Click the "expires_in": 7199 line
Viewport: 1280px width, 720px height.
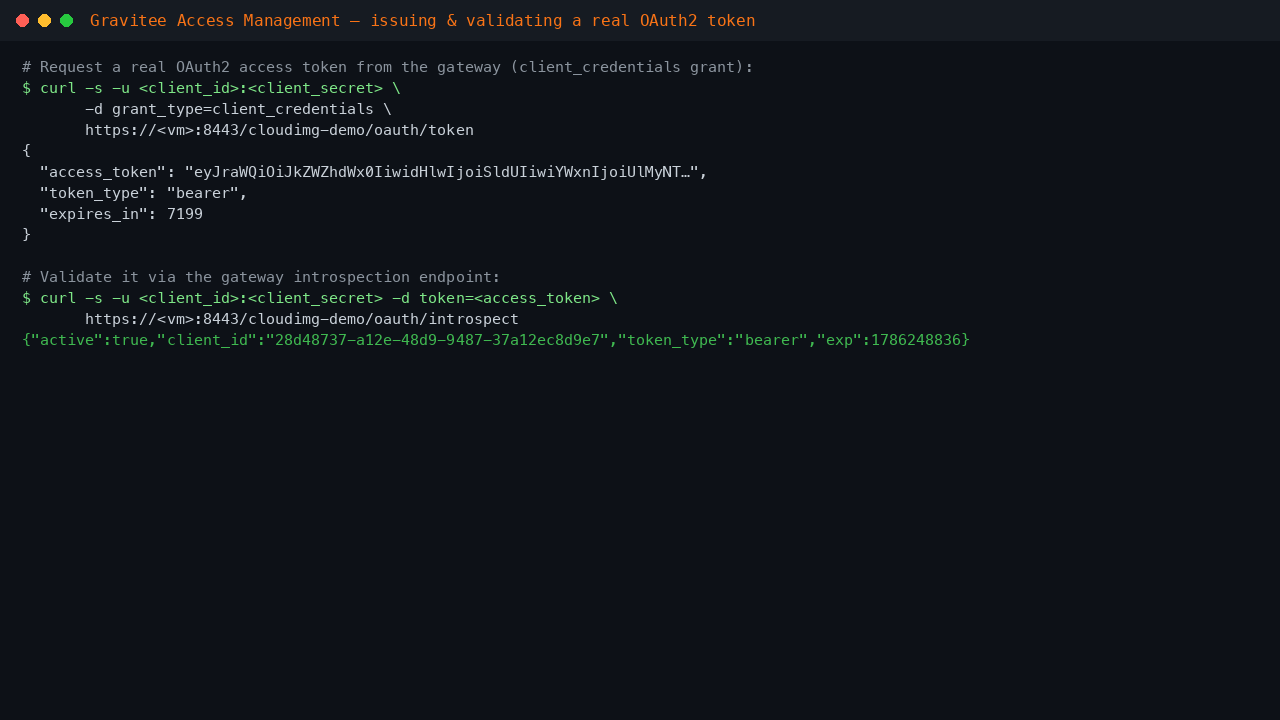[121, 214]
